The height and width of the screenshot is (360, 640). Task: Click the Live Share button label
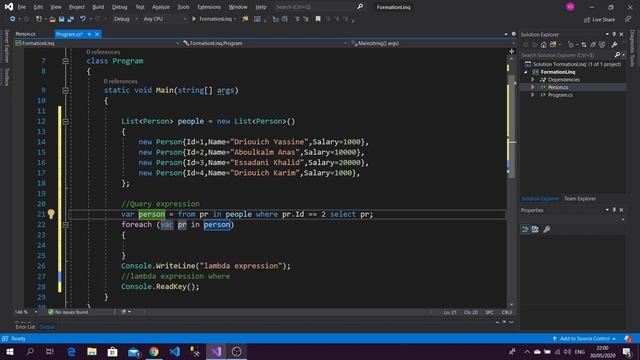tap(603, 20)
